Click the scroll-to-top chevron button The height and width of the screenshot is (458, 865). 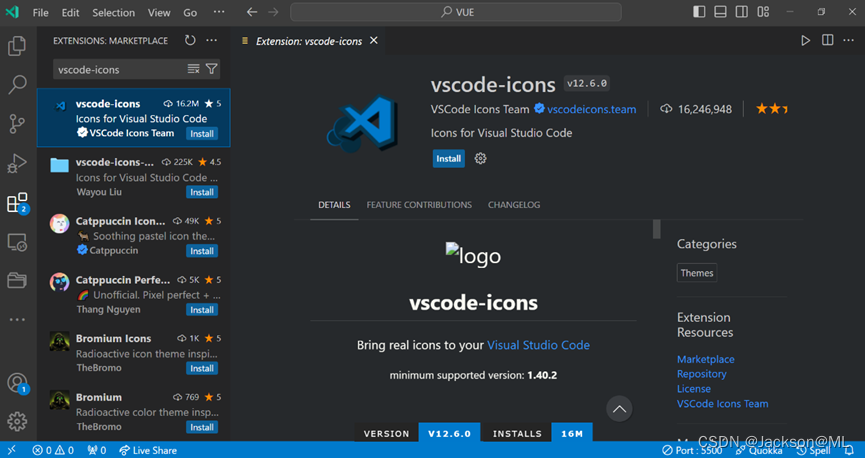(619, 409)
